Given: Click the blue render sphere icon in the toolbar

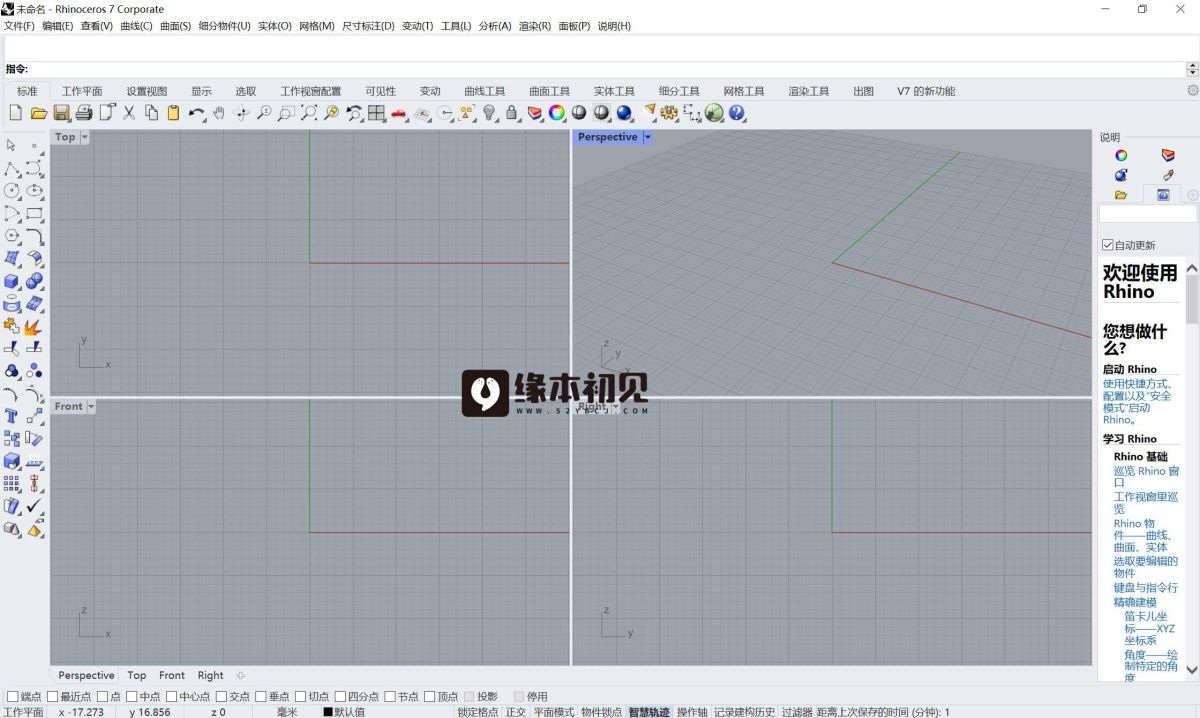Looking at the screenshot, I should click(624, 113).
